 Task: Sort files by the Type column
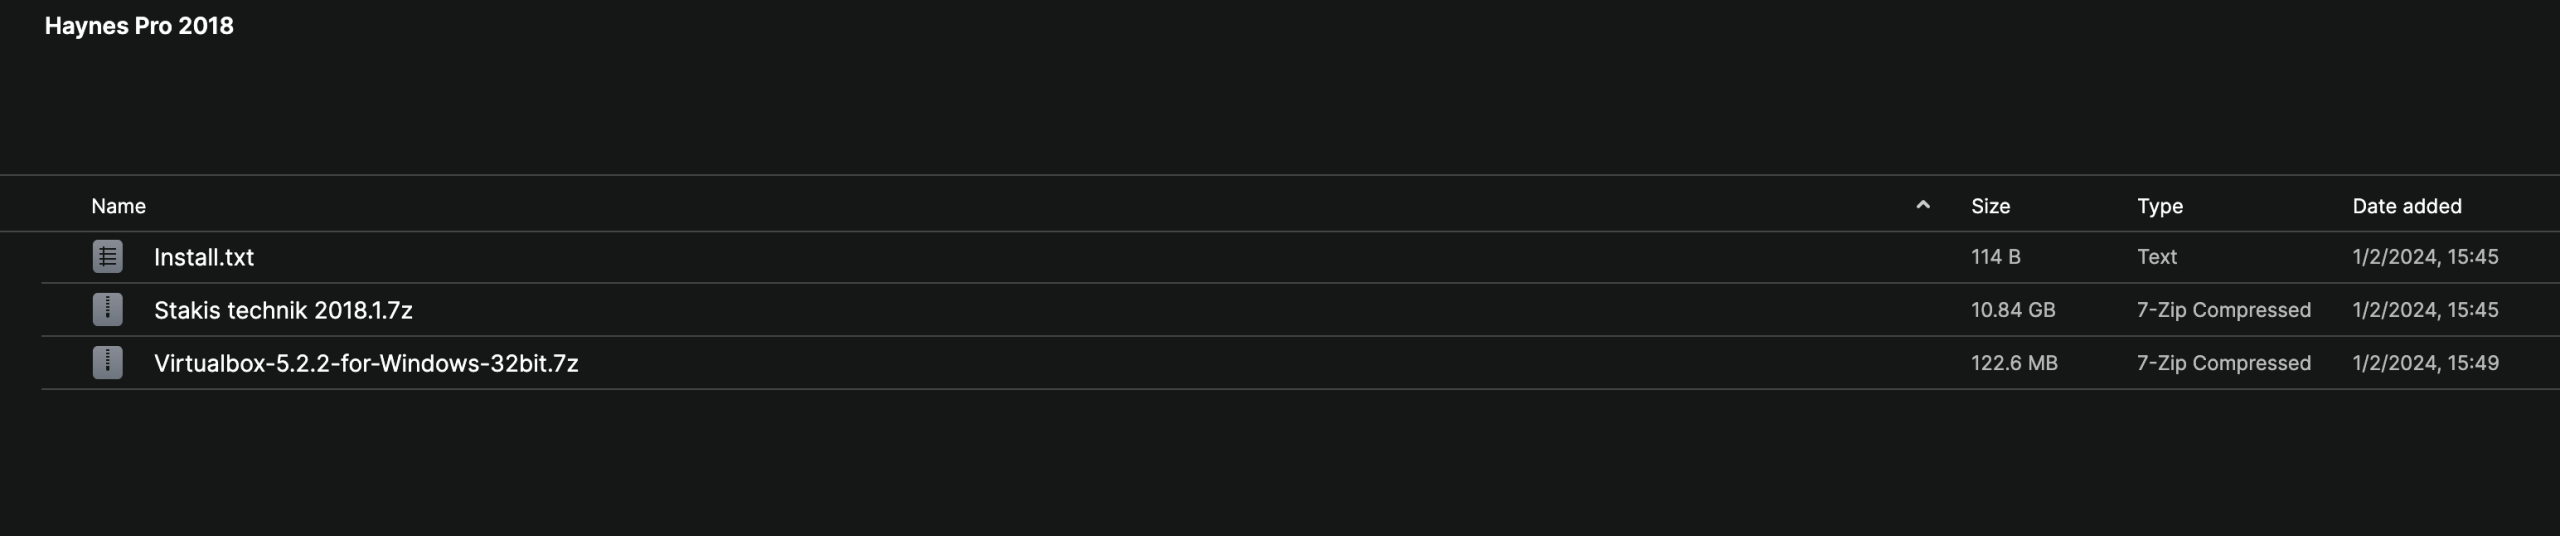click(x=2160, y=206)
